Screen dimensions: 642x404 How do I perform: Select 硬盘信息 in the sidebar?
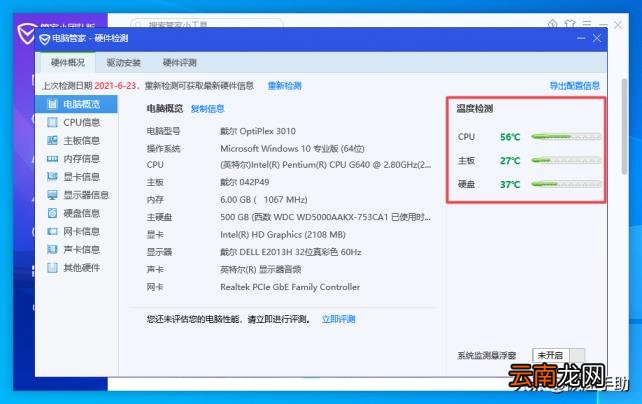(x=76, y=213)
